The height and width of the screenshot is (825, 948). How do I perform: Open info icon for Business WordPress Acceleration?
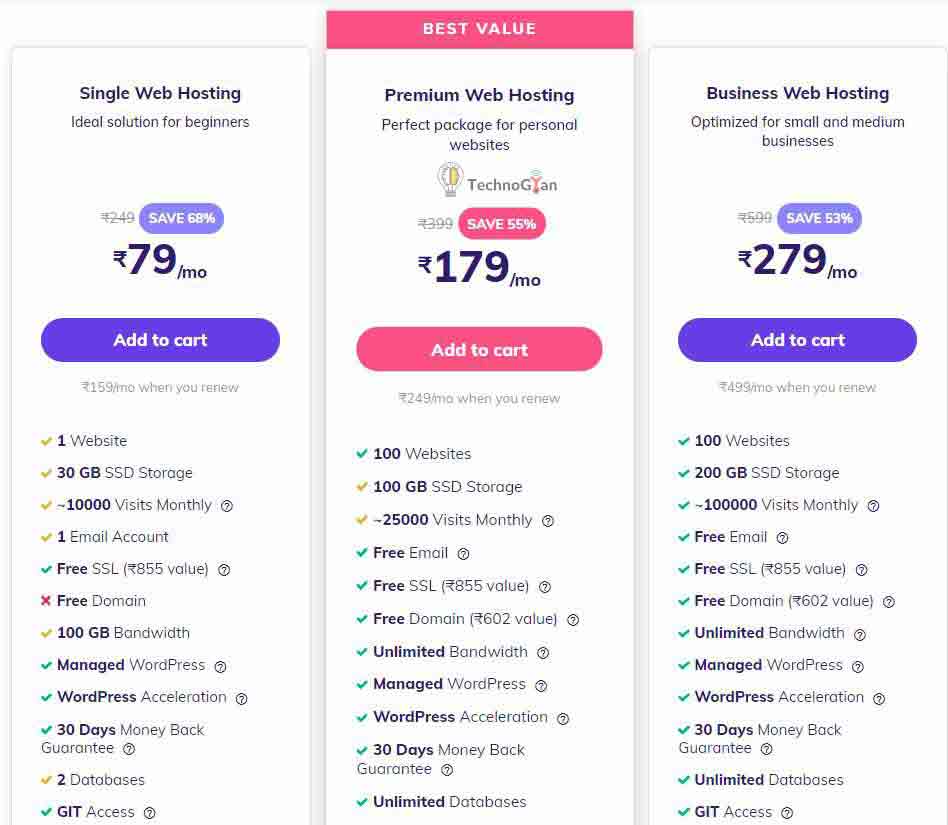tap(879, 698)
